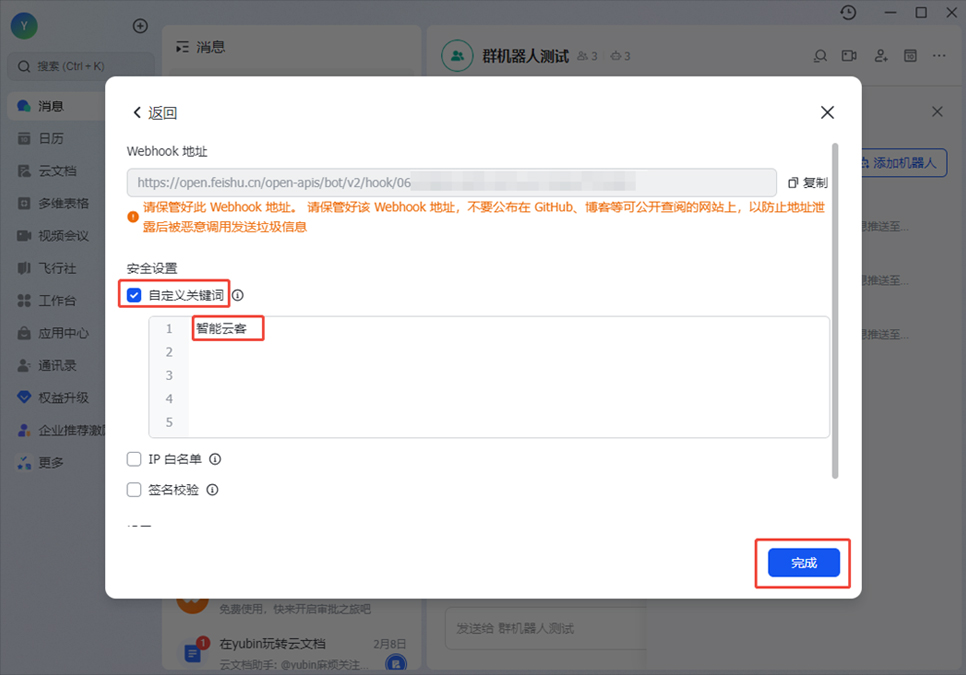966x675 pixels.
Task: Click the bot count 3 in group header
Action: click(620, 56)
